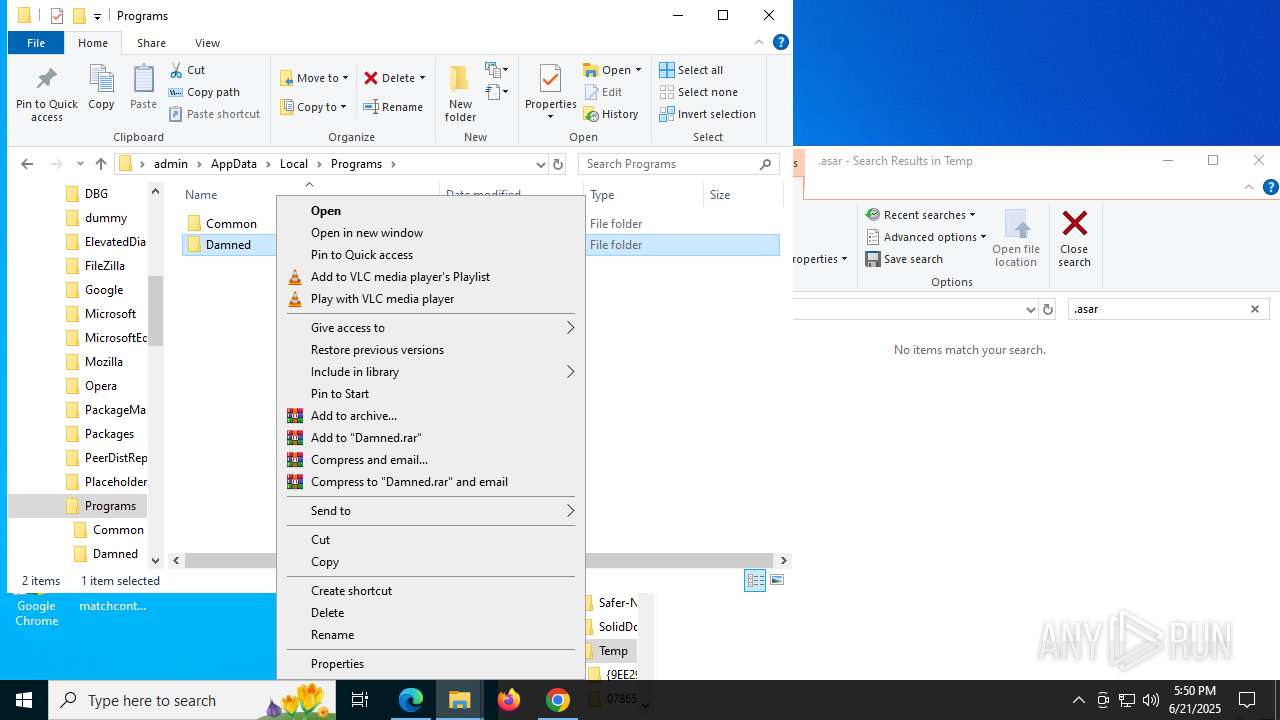Choose Open in new window
Viewport: 1280px width, 720px height.
coord(367,233)
